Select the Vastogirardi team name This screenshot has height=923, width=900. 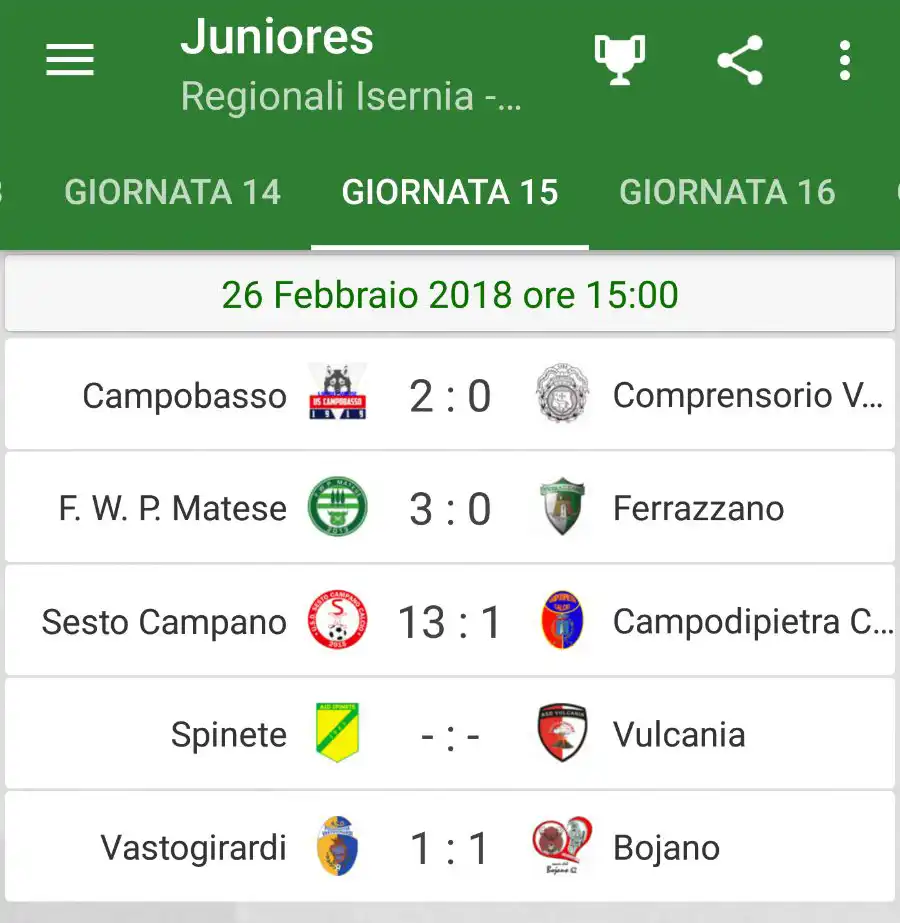193,848
